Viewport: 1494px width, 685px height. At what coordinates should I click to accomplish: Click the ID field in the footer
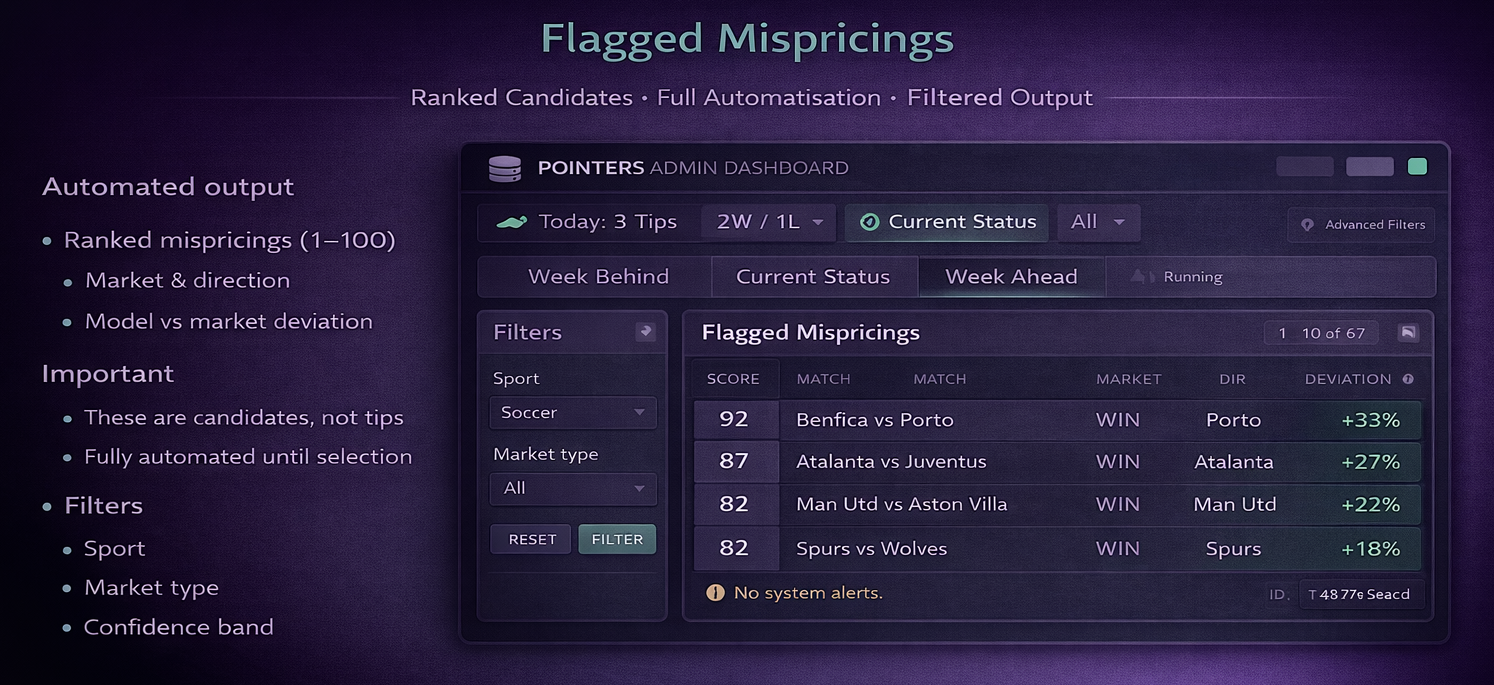point(1359,594)
